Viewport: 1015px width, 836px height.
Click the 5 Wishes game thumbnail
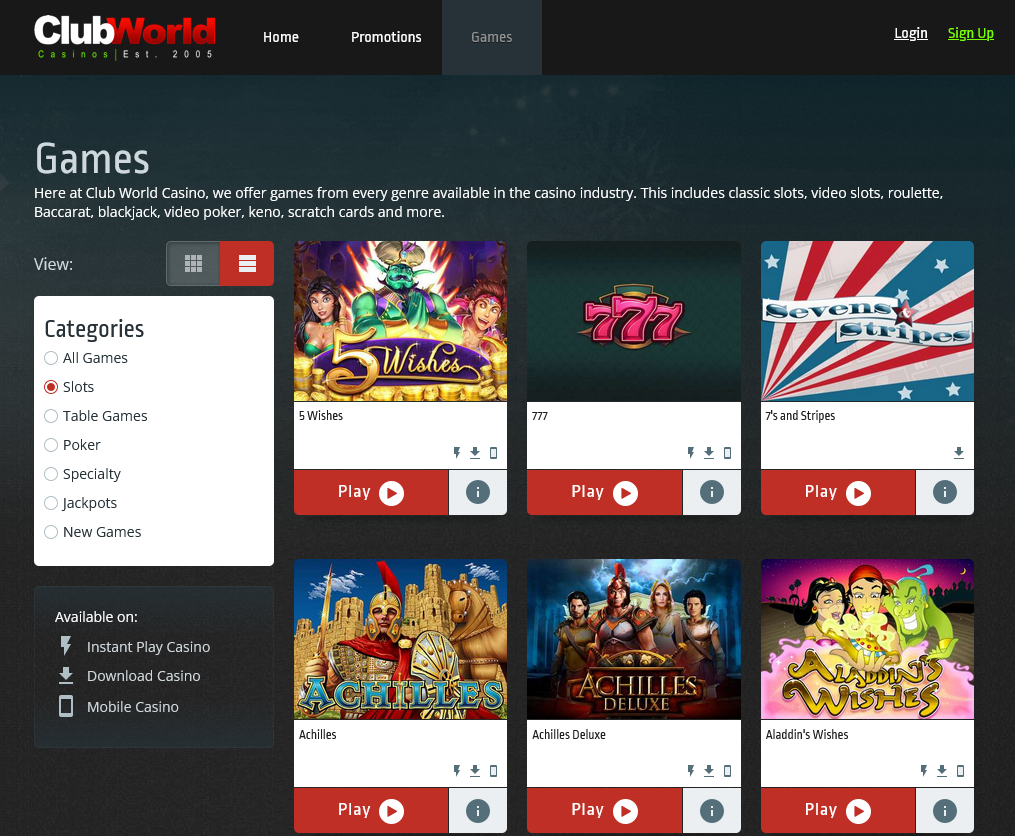click(400, 321)
